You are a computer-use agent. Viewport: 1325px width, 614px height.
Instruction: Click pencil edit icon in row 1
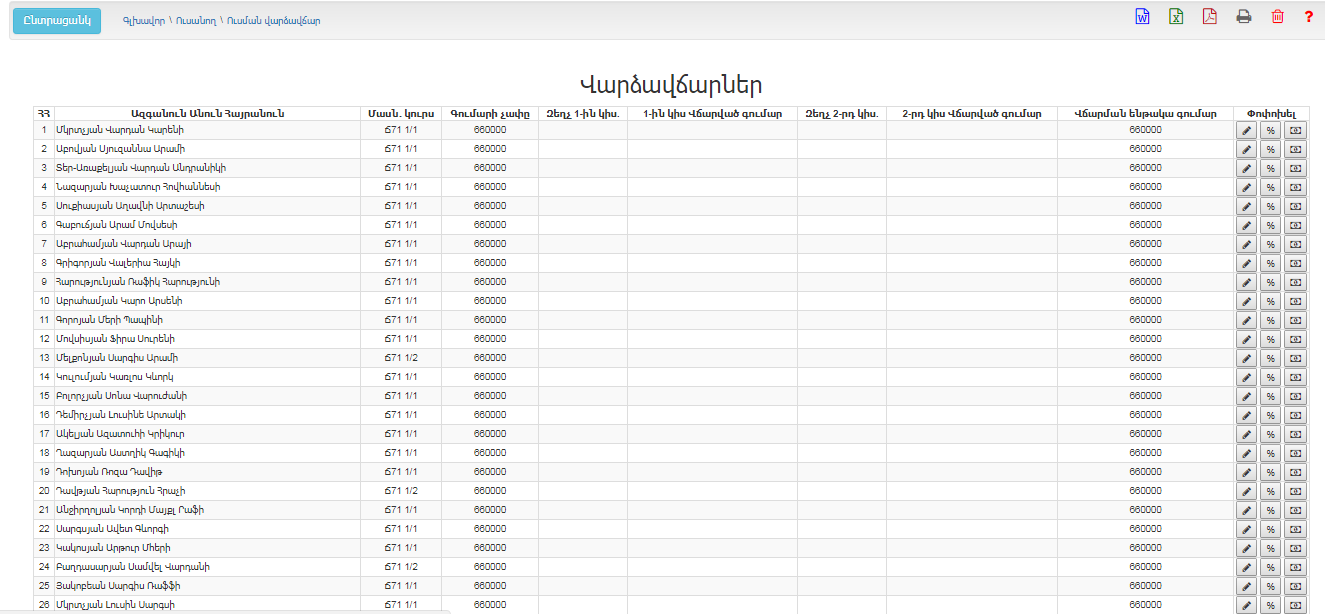[x=1246, y=131]
